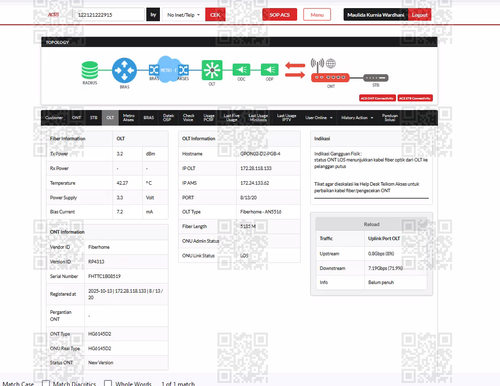Expand the History Action dropdown menu

tap(357, 118)
